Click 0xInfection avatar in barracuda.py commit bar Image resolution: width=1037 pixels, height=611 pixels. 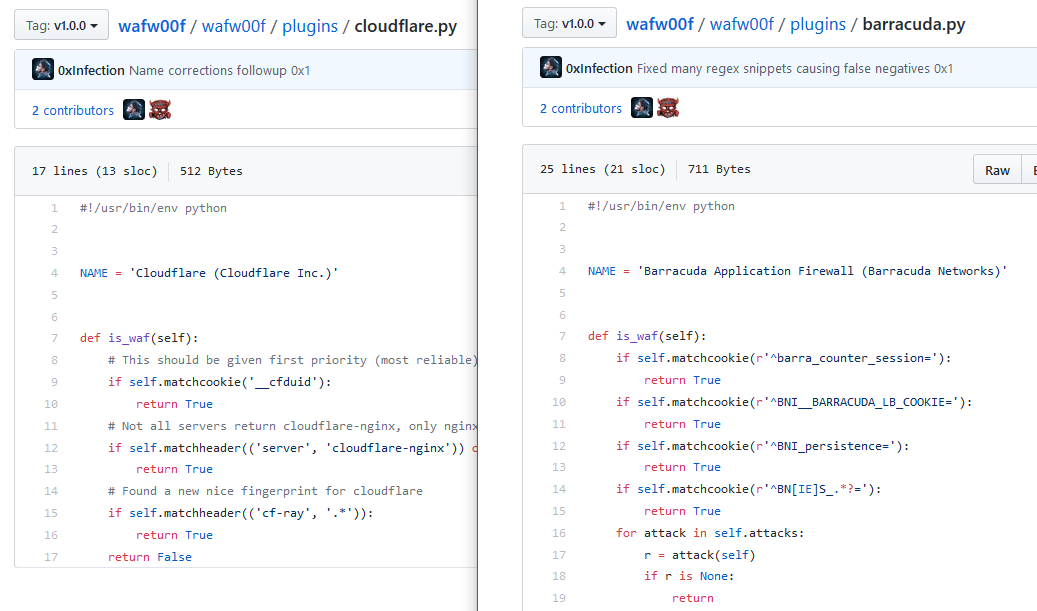(551, 67)
